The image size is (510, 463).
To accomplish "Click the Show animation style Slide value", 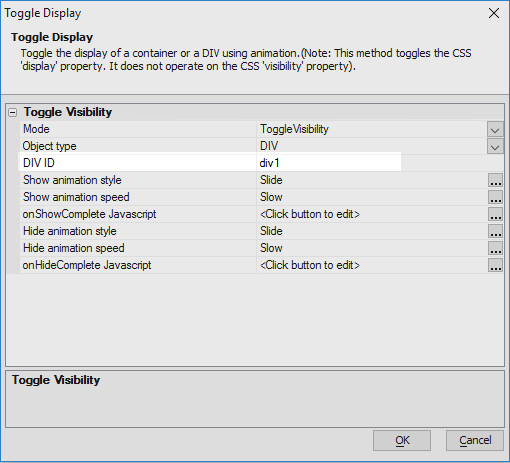I will [271, 180].
